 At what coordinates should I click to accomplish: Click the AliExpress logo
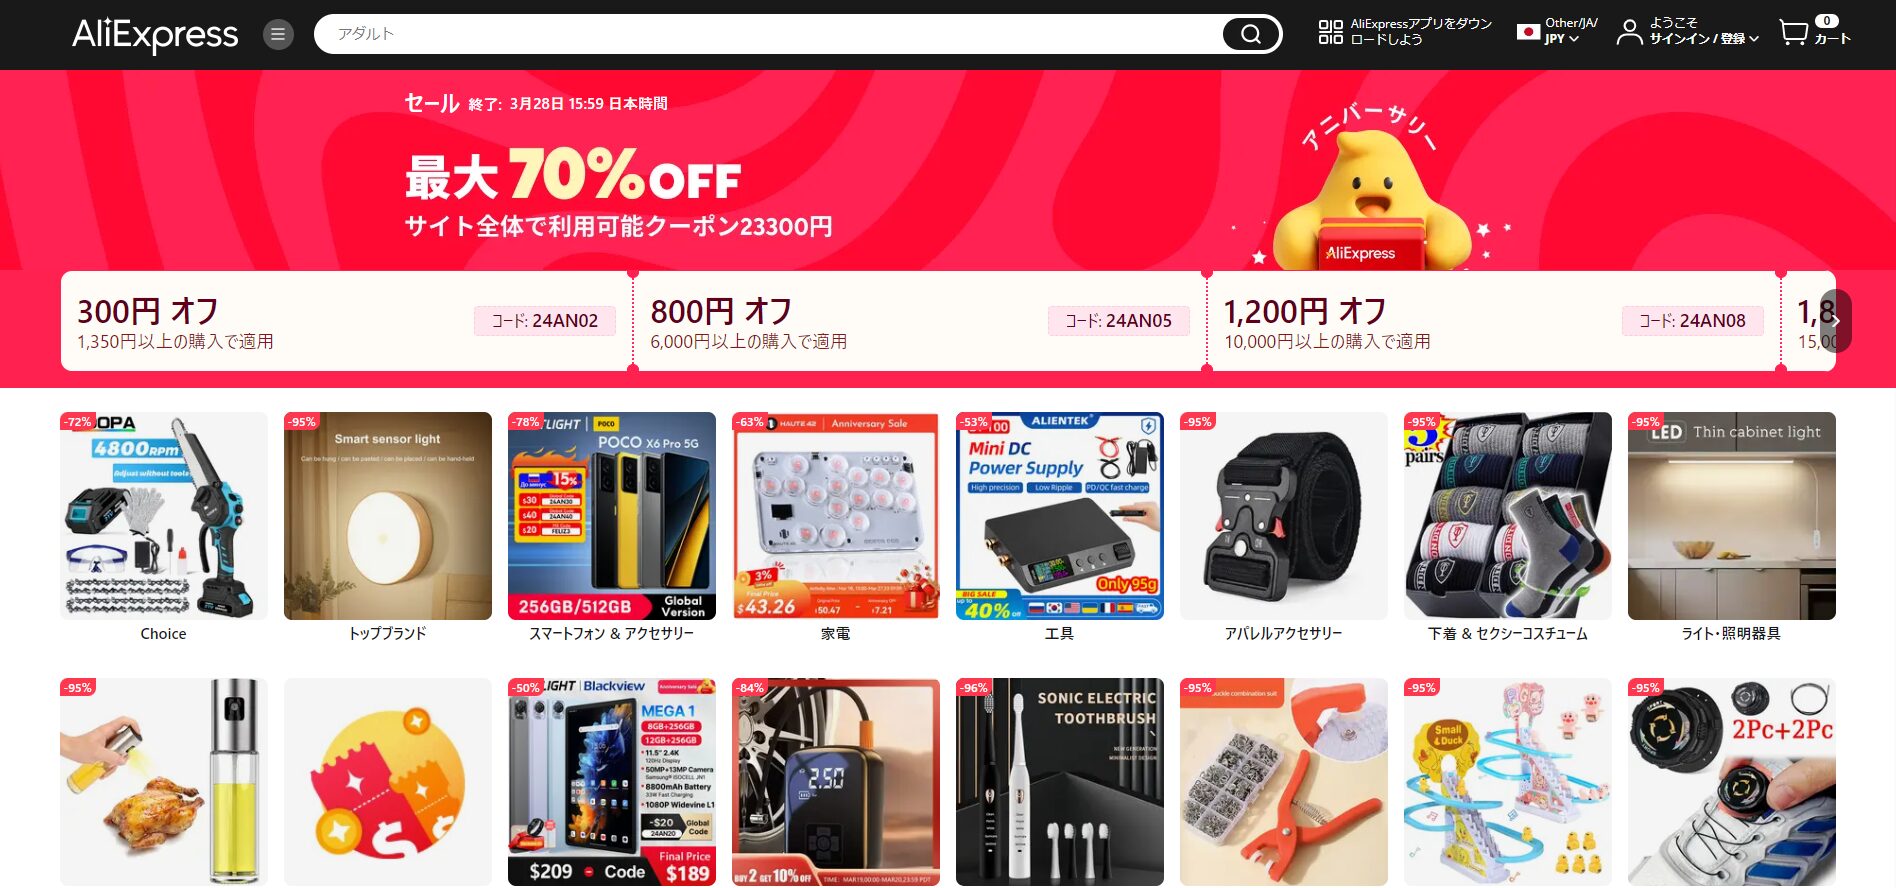tap(155, 35)
